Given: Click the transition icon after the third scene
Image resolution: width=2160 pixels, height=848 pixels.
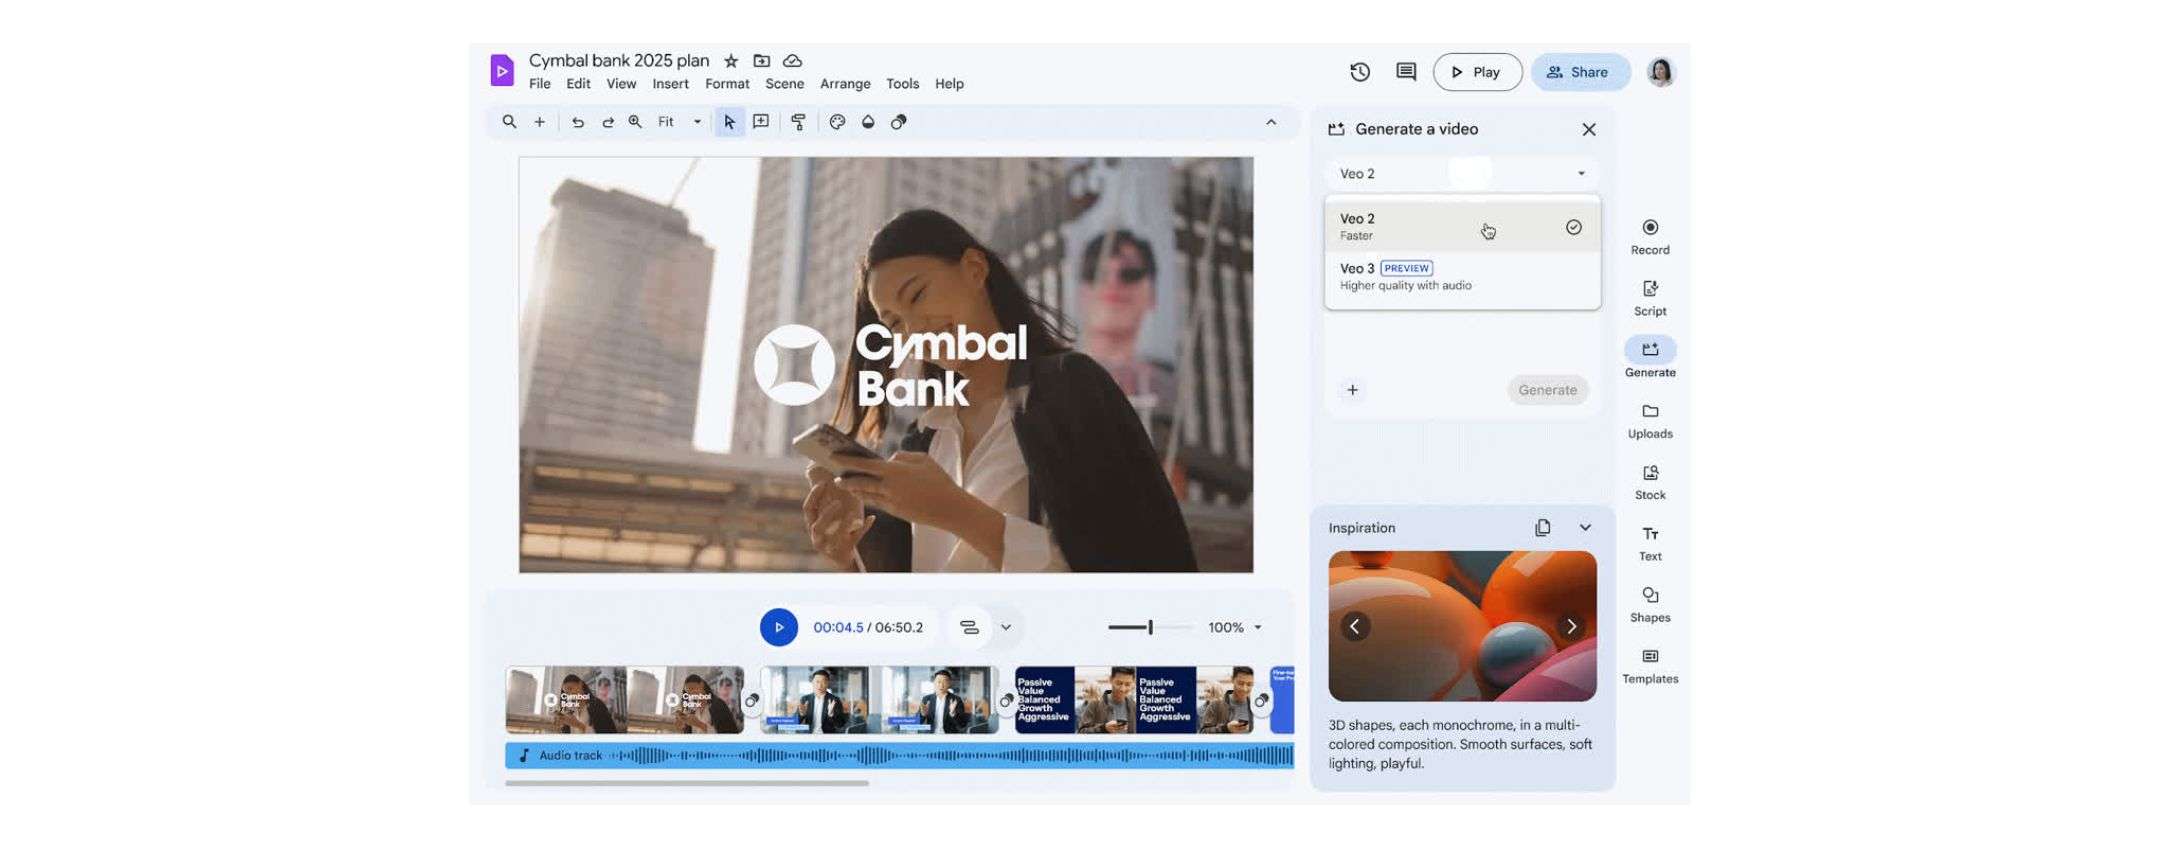Looking at the screenshot, I should (x=1262, y=700).
